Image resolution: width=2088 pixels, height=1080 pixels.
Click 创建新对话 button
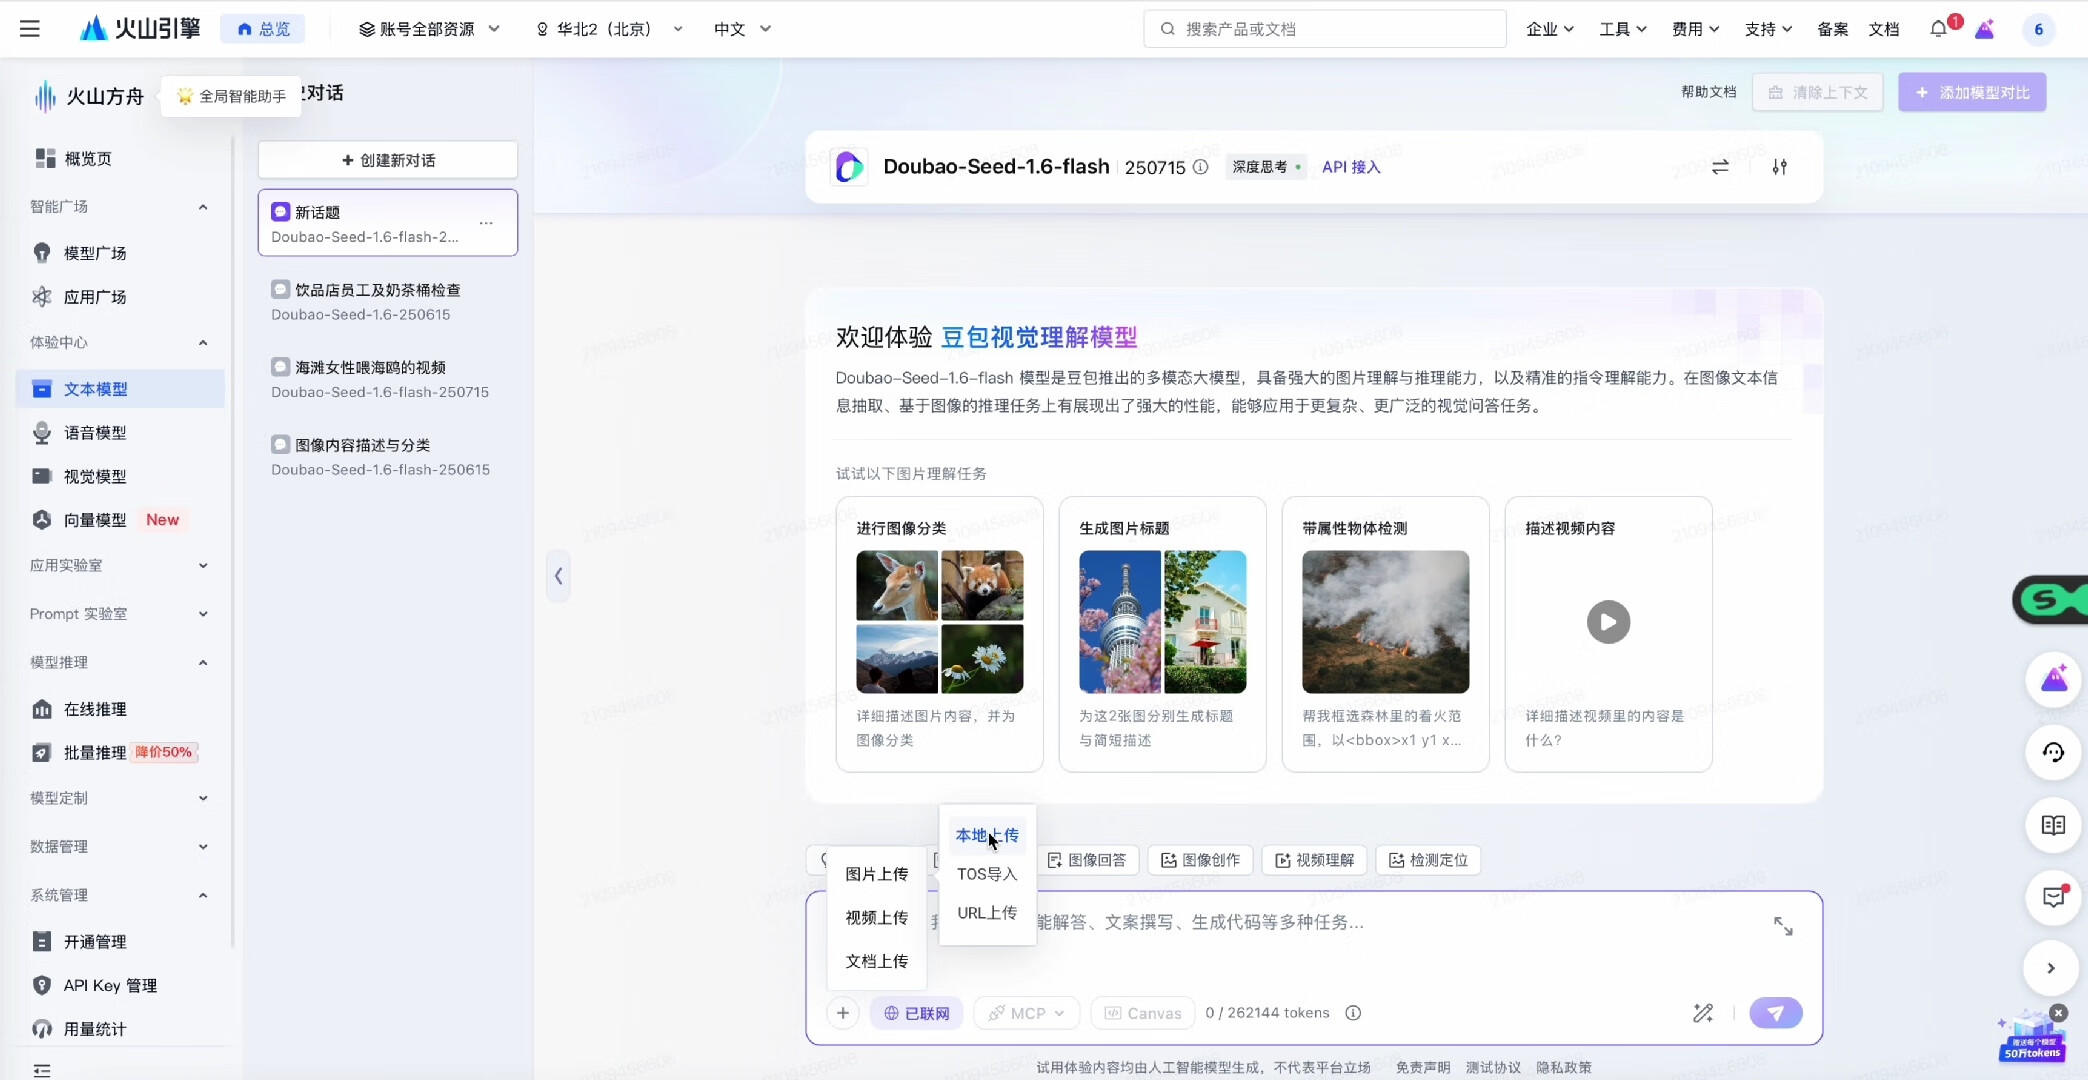(388, 160)
